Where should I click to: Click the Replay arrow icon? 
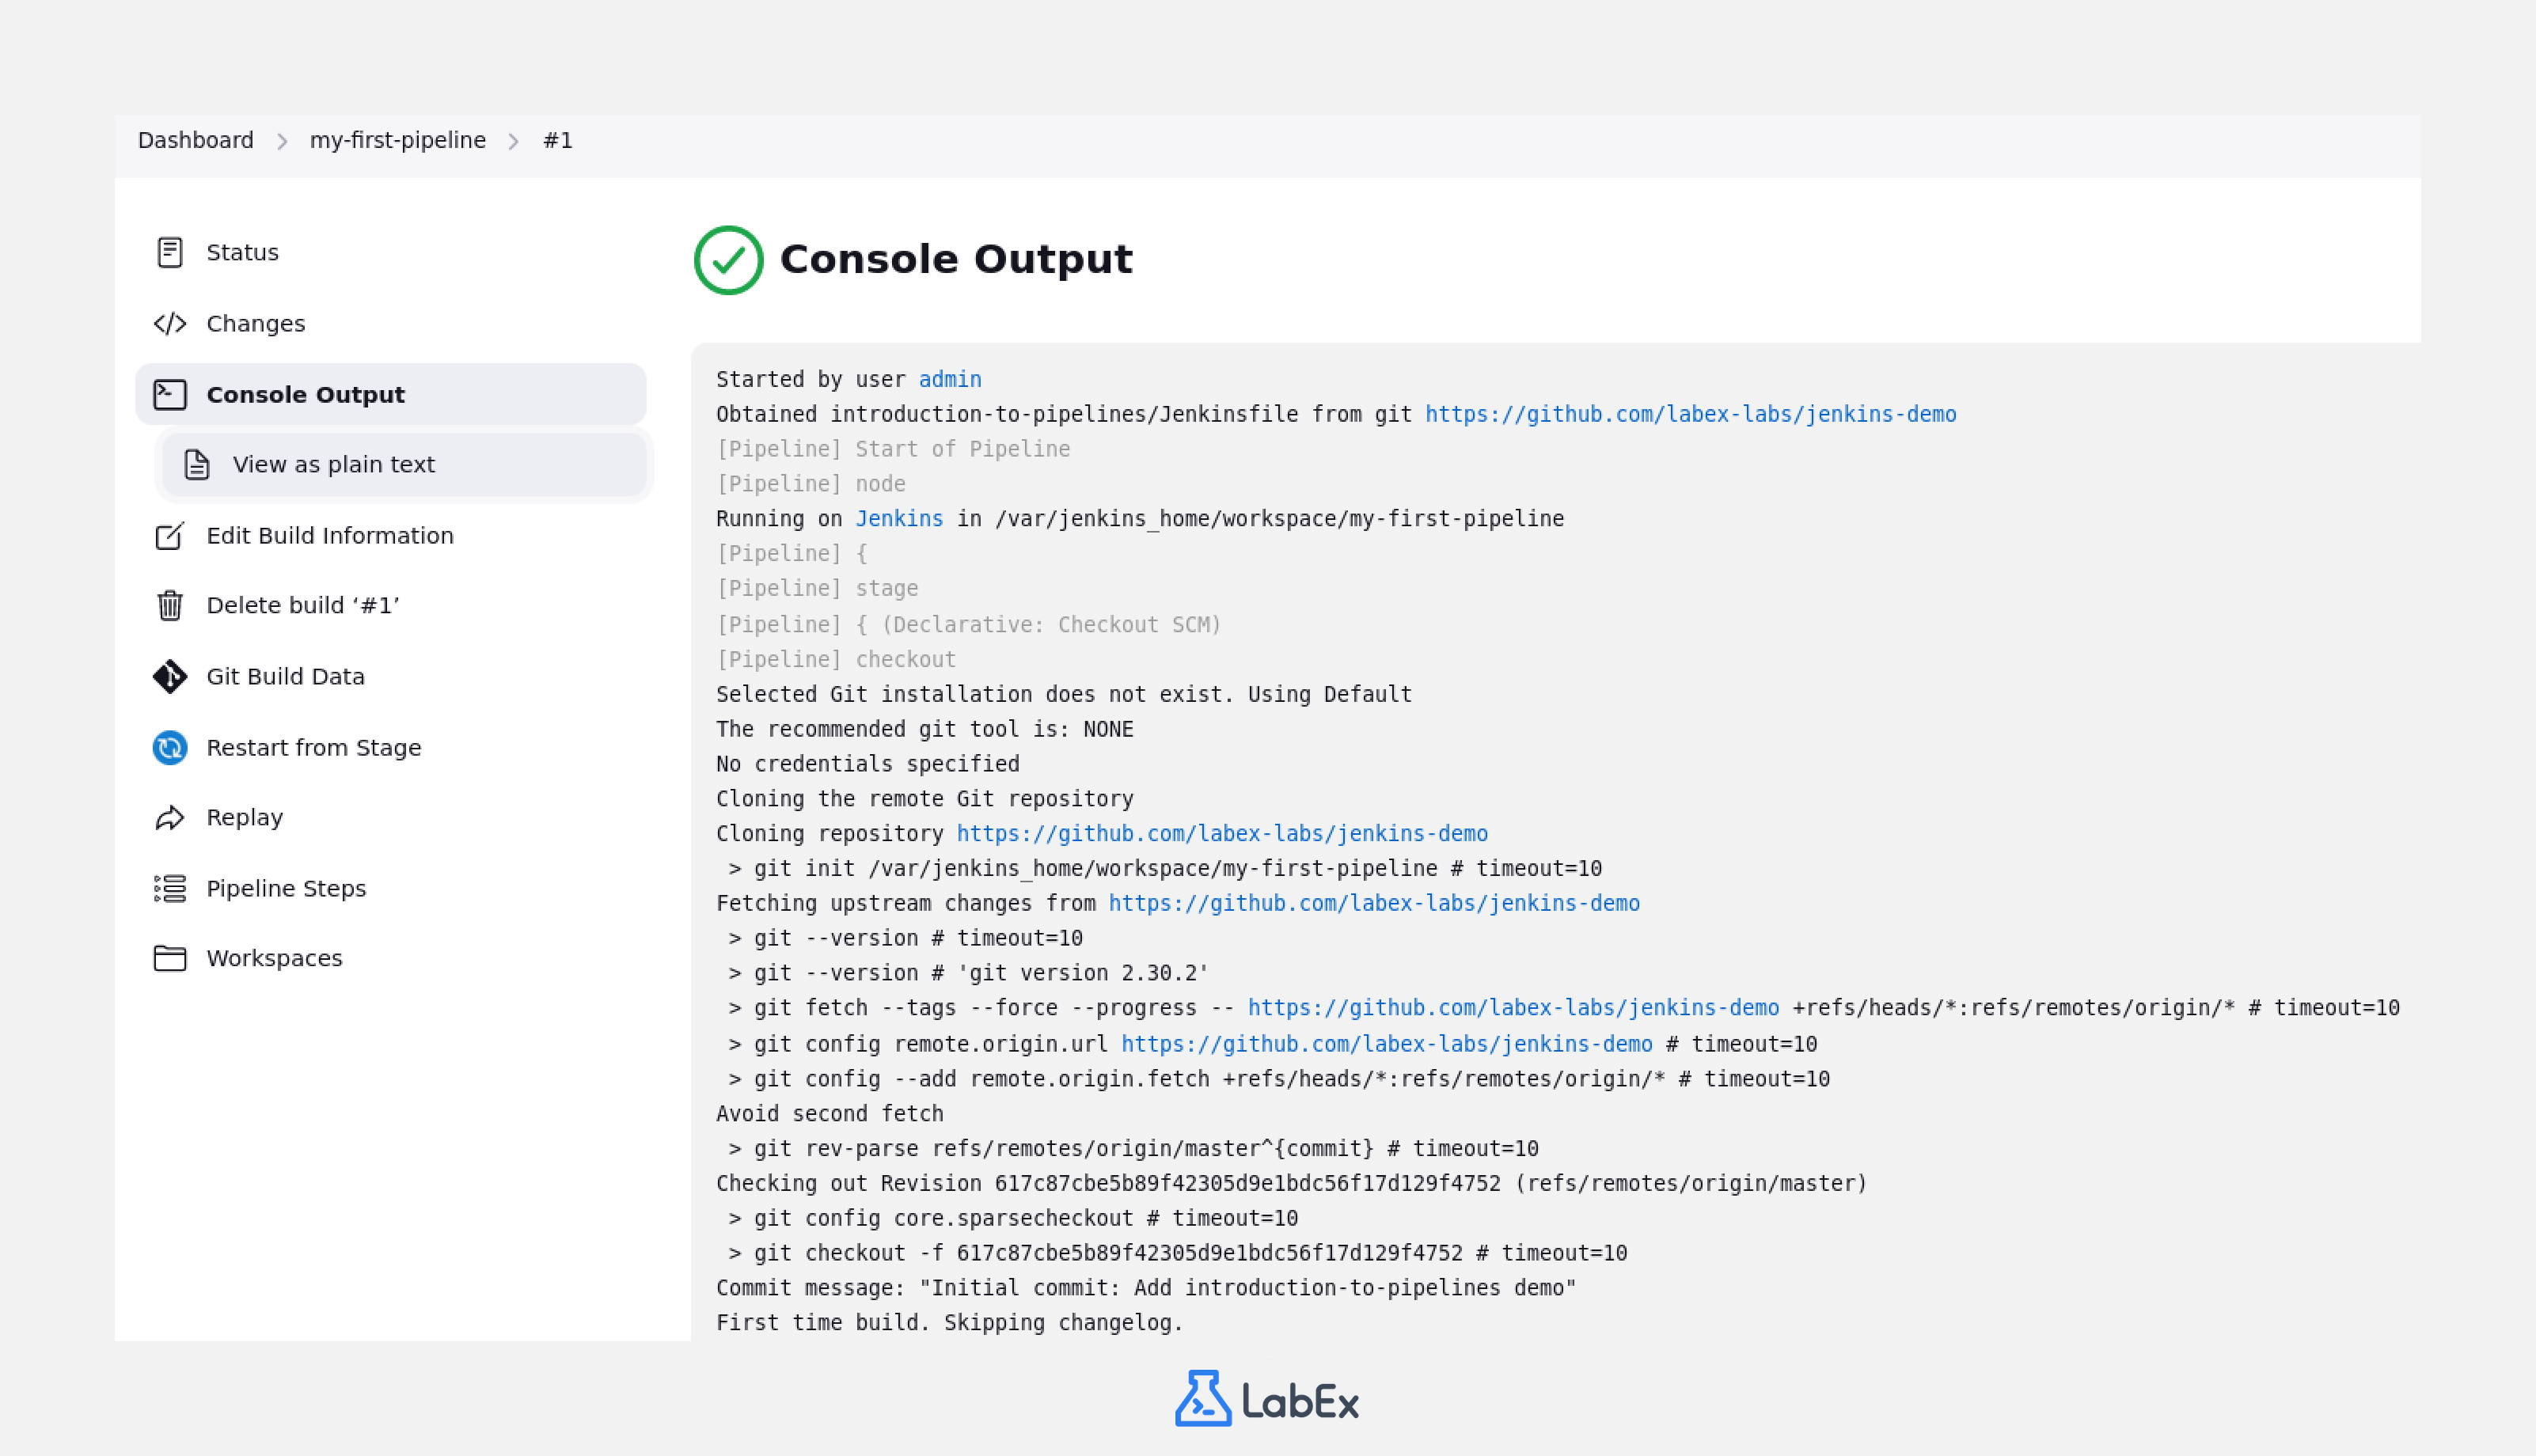tap(170, 817)
